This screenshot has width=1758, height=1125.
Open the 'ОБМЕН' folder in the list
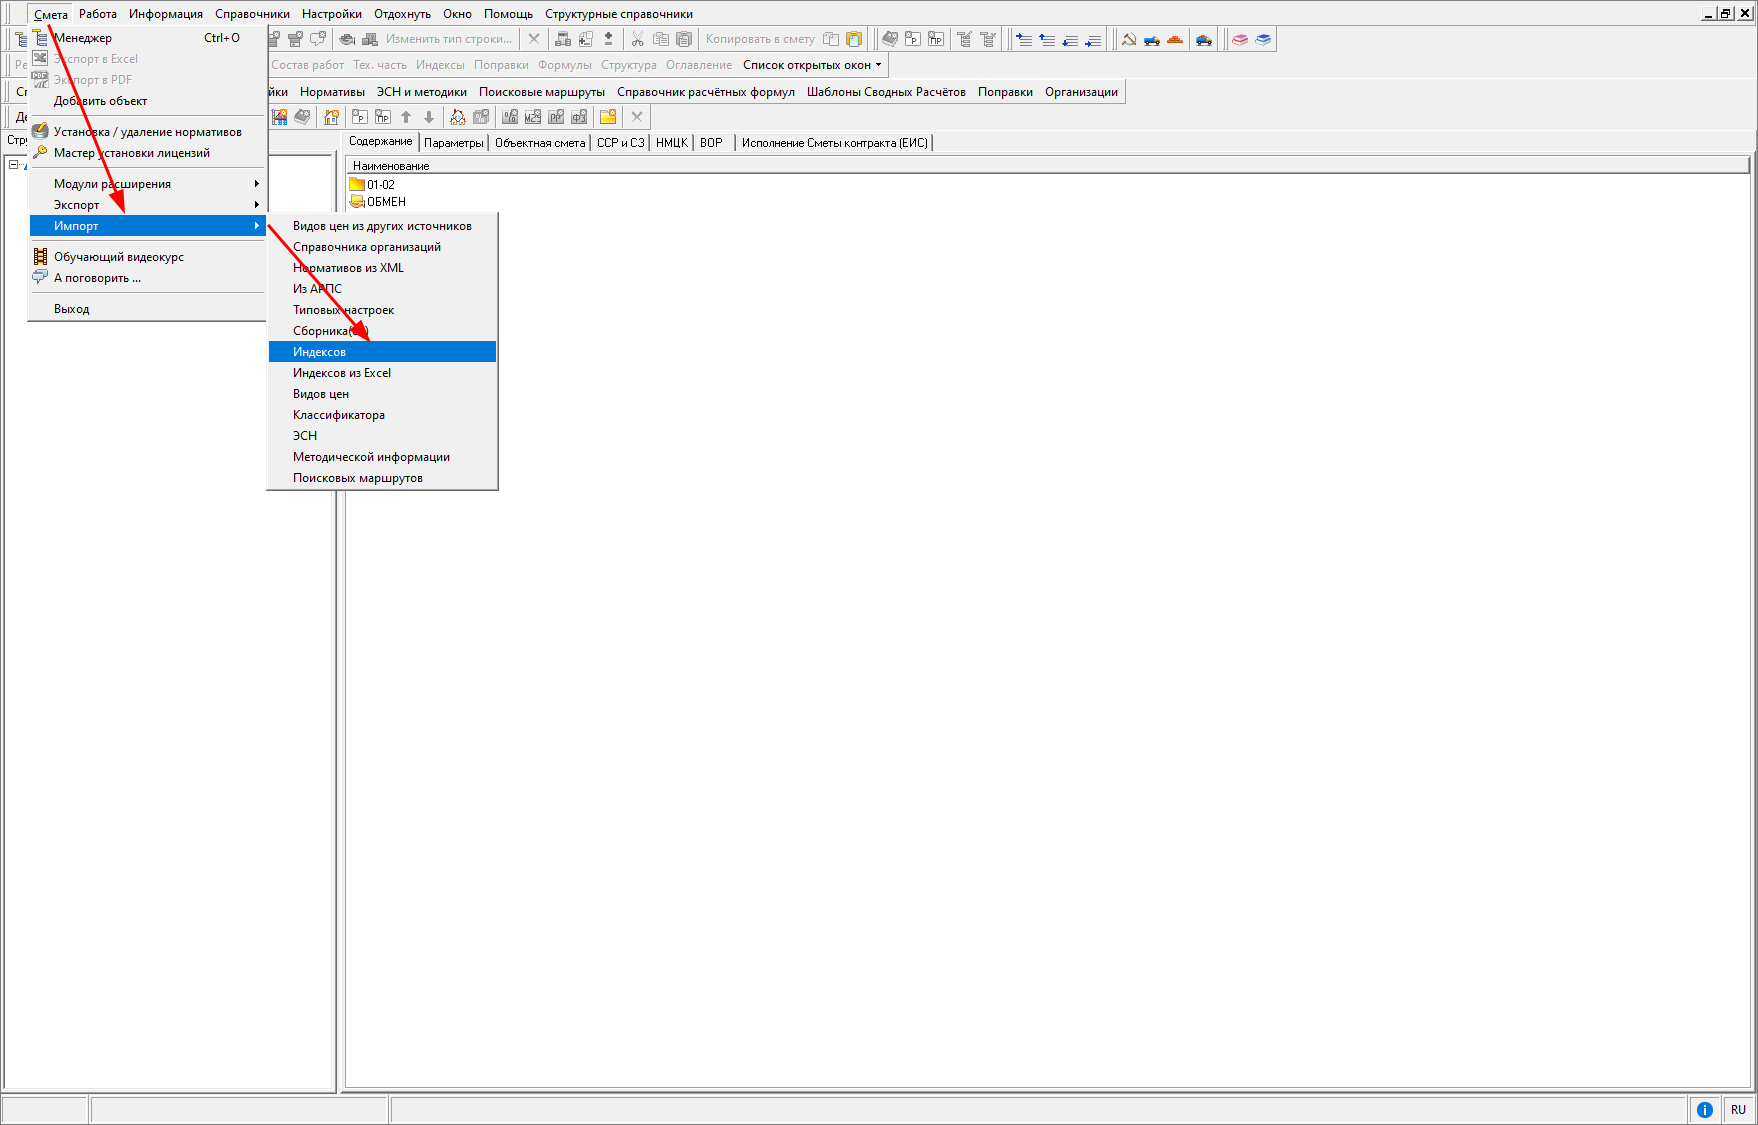click(x=385, y=202)
